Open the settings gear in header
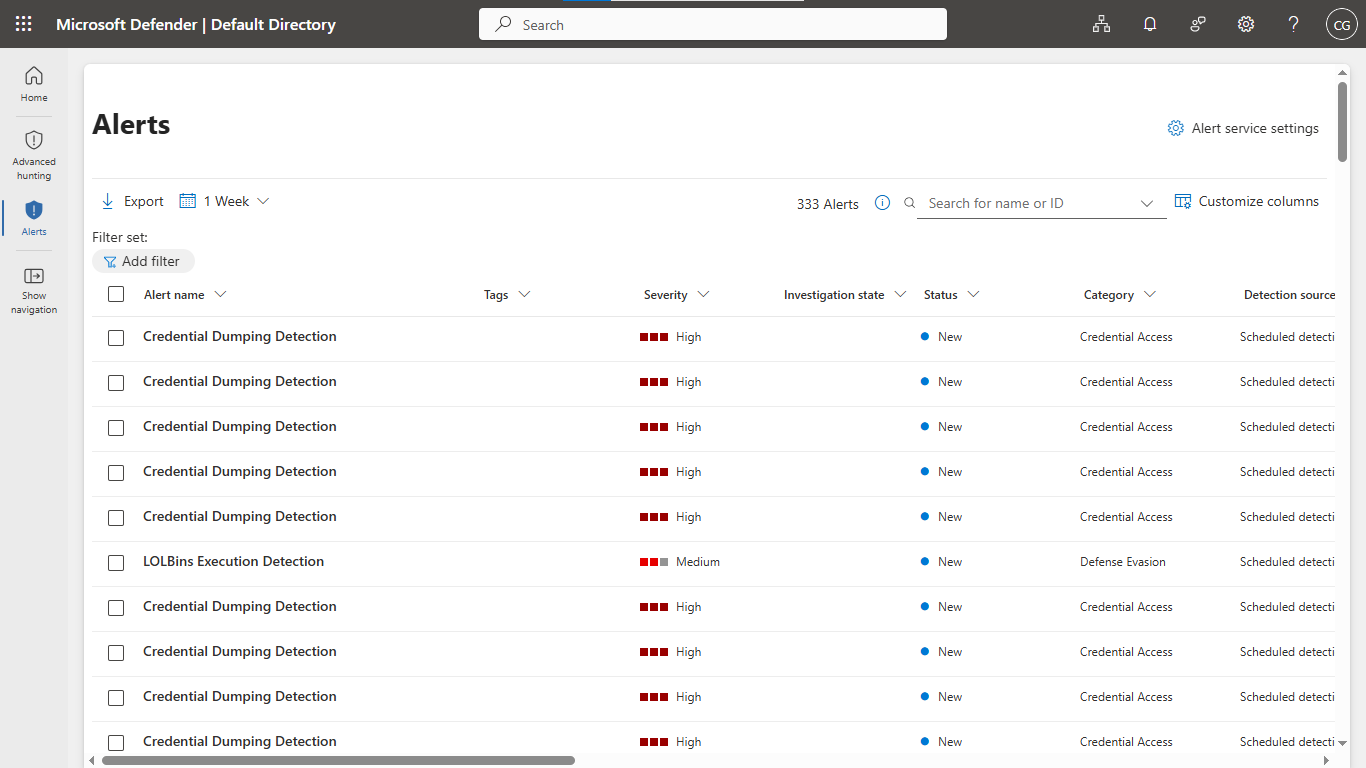Screen dimensions: 1366x768 [x=1246, y=24]
